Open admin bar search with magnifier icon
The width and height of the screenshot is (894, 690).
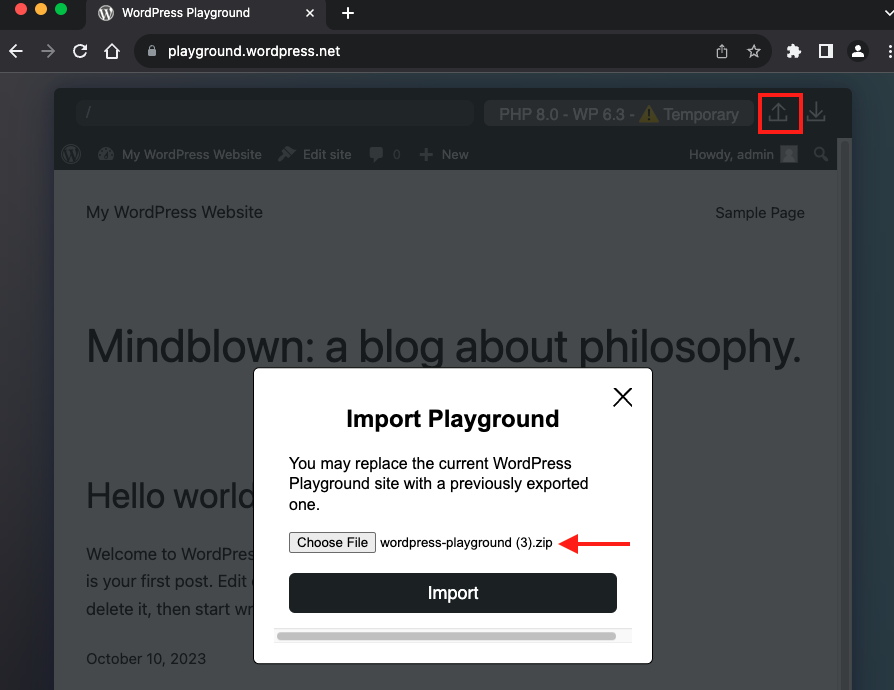pos(820,154)
